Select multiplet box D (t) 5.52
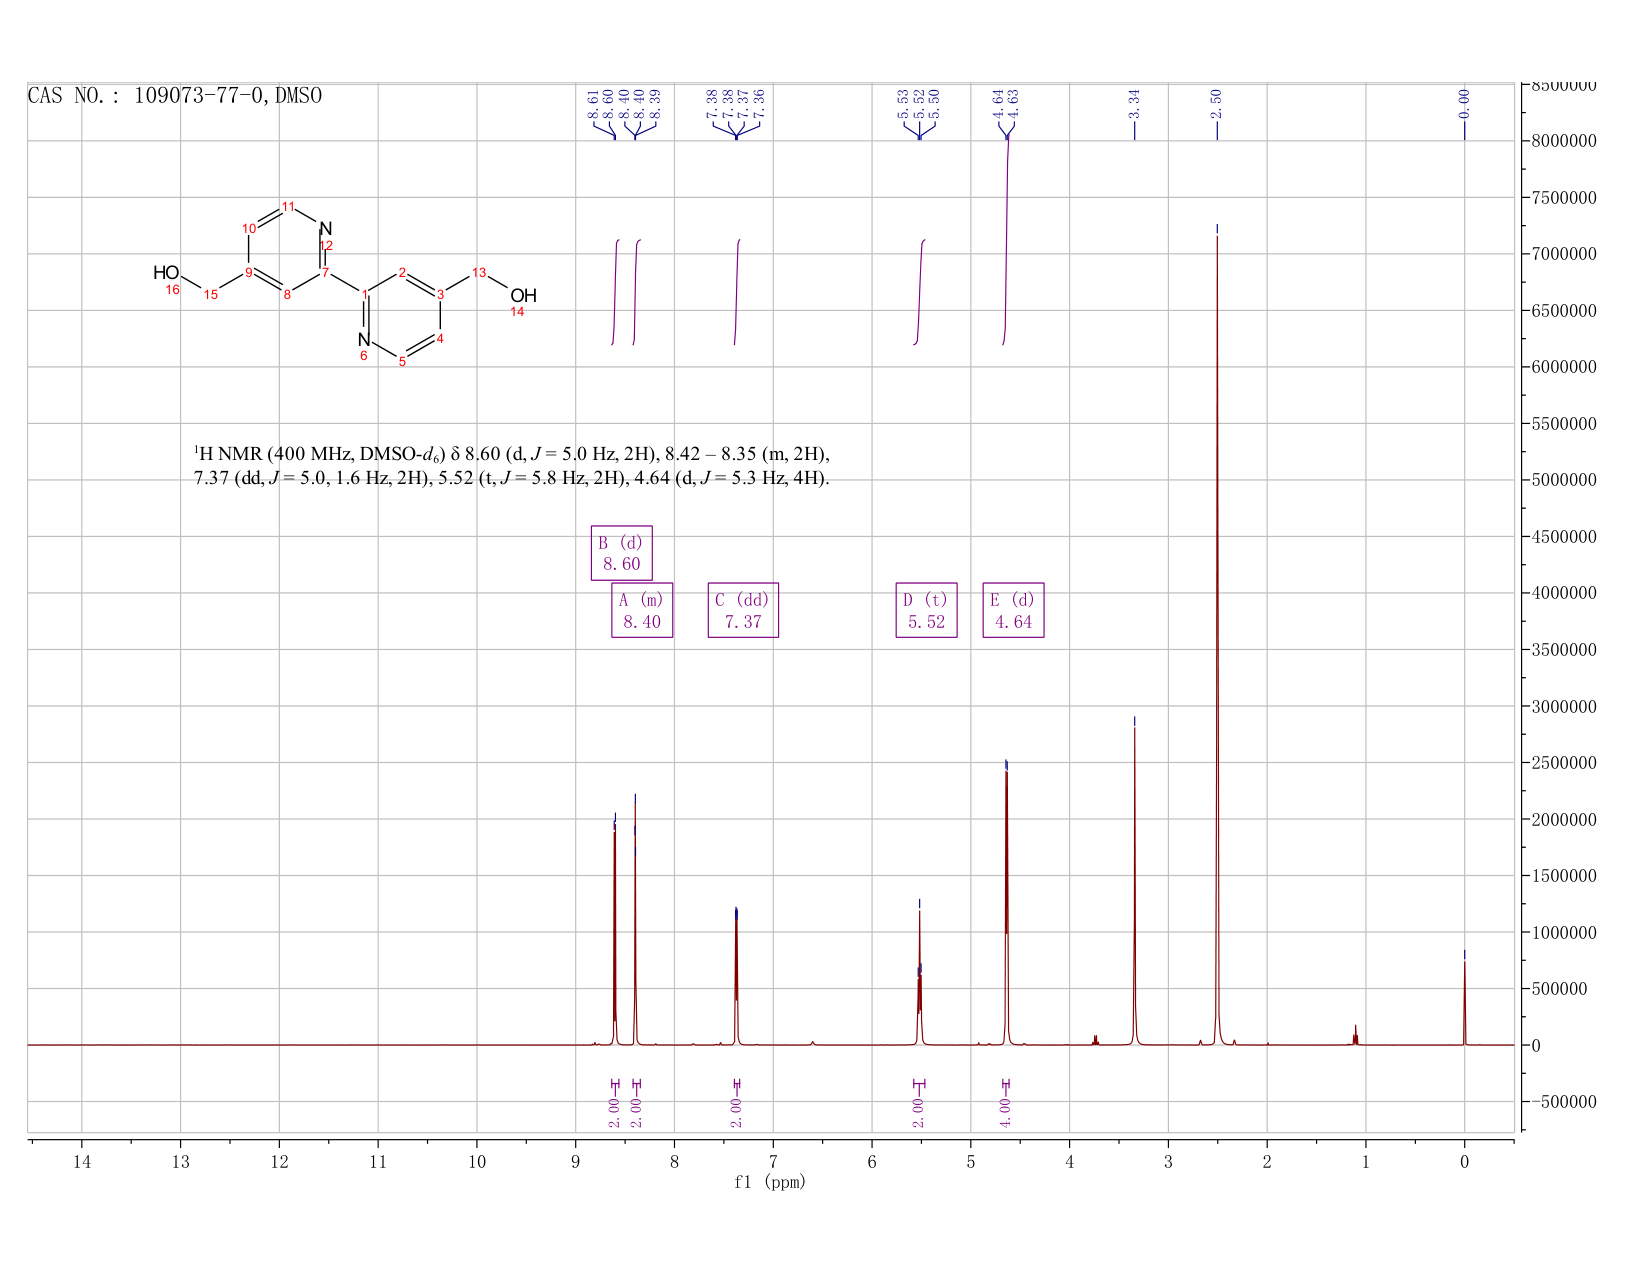 coord(927,610)
